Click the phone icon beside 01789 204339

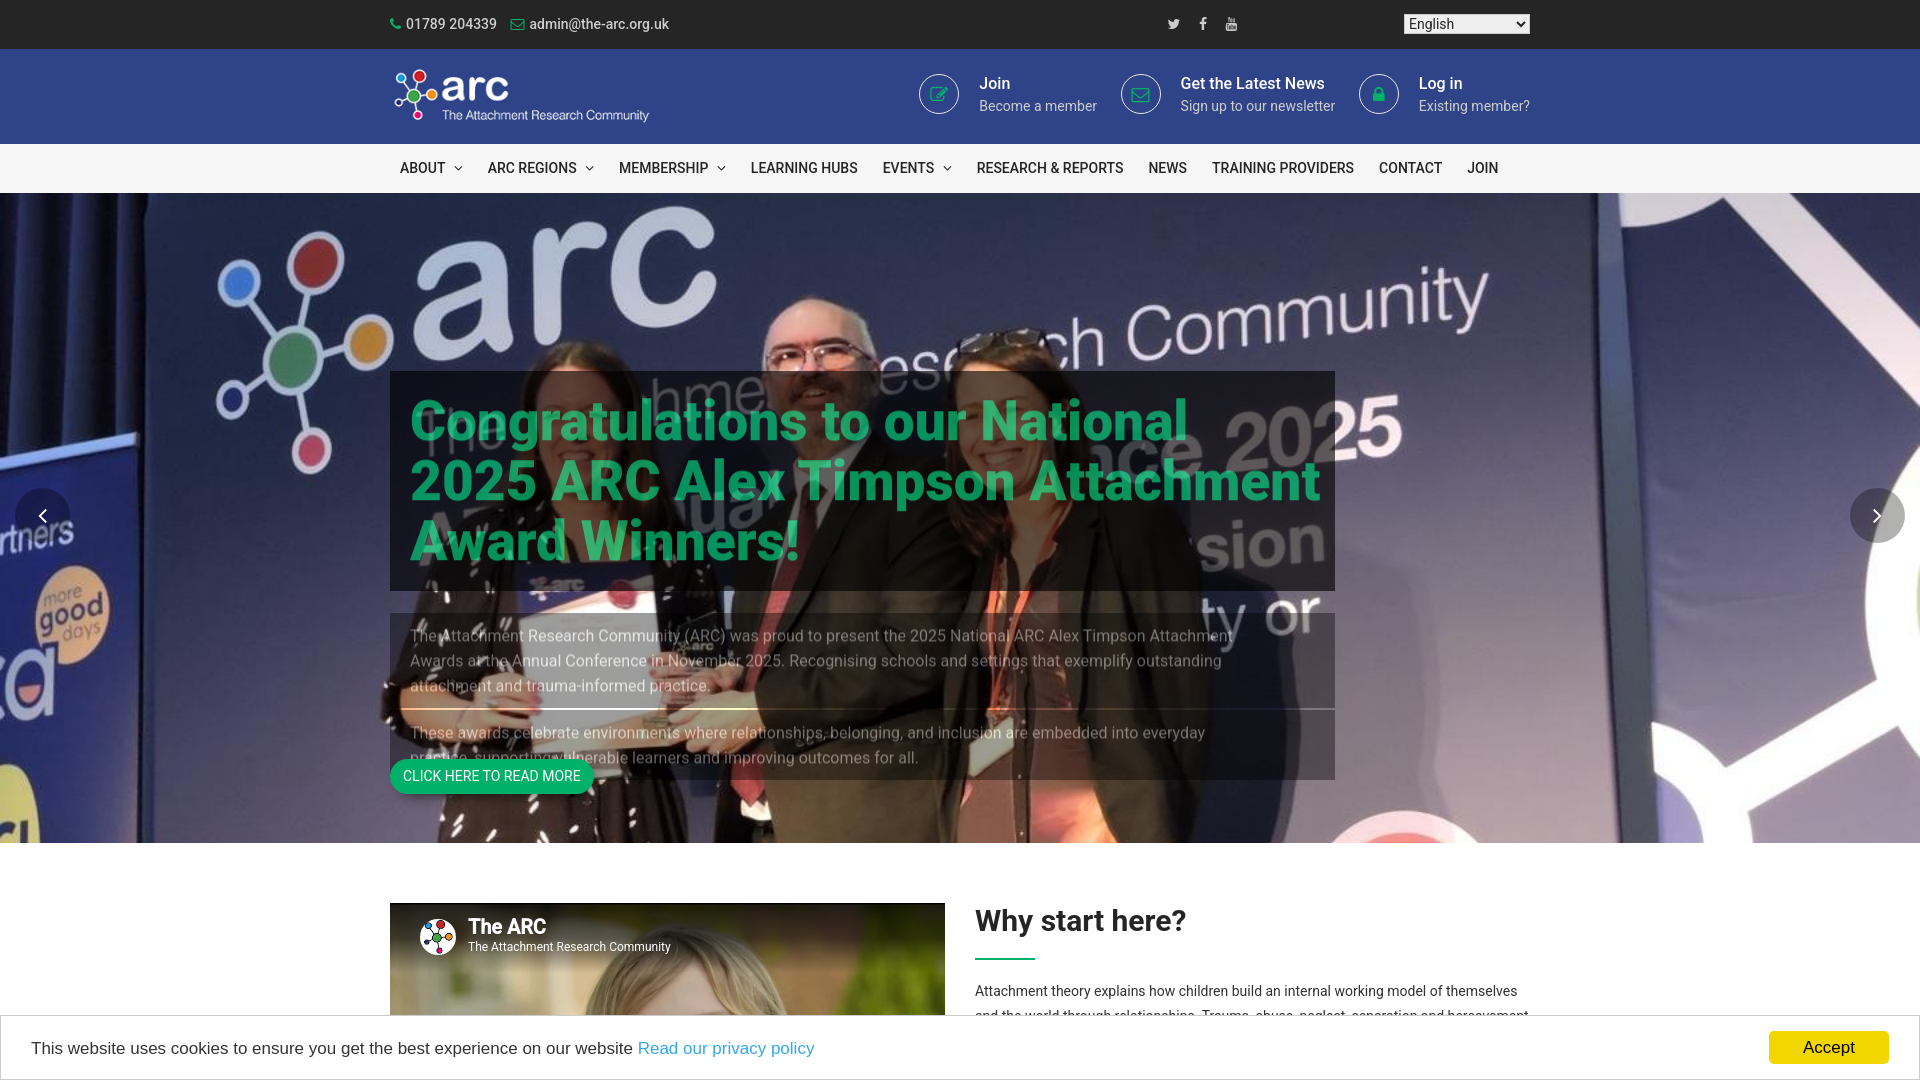click(x=396, y=24)
